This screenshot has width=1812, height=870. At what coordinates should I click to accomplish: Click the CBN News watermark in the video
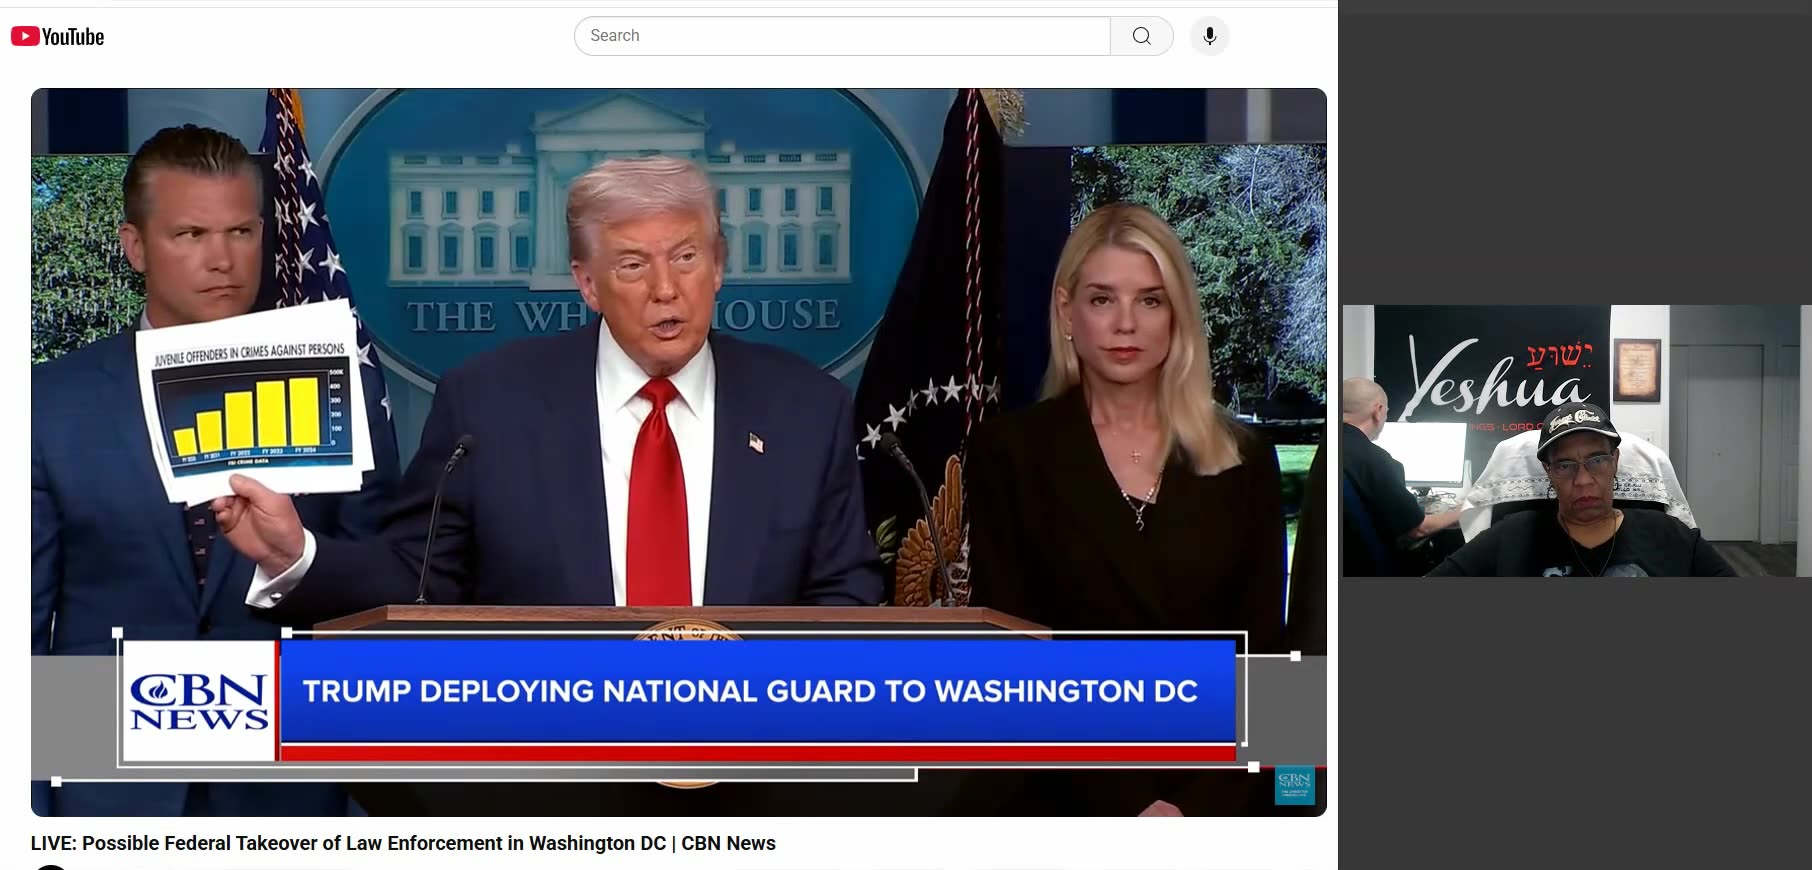tap(1294, 785)
